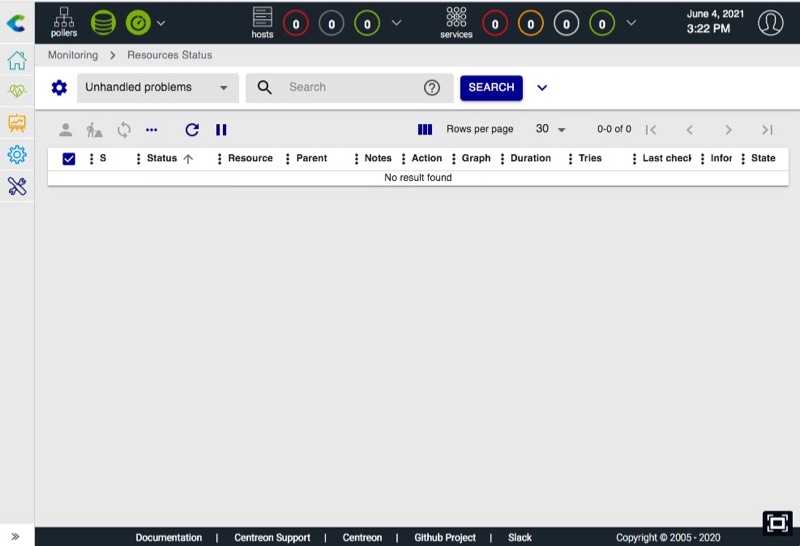
Task: Open the Unhandled problems filter dropdown
Action: point(157,88)
